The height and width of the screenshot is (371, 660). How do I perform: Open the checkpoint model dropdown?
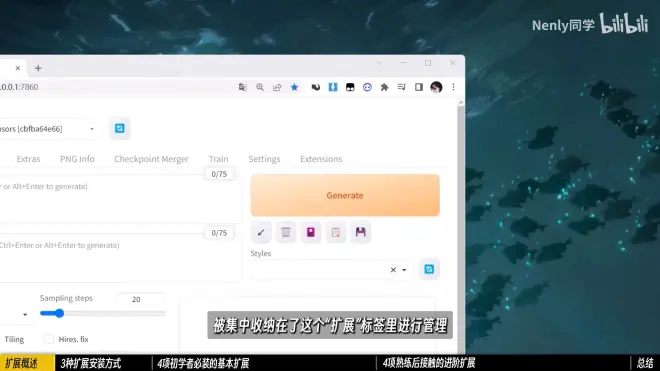pyautogui.click(x=47, y=129)
